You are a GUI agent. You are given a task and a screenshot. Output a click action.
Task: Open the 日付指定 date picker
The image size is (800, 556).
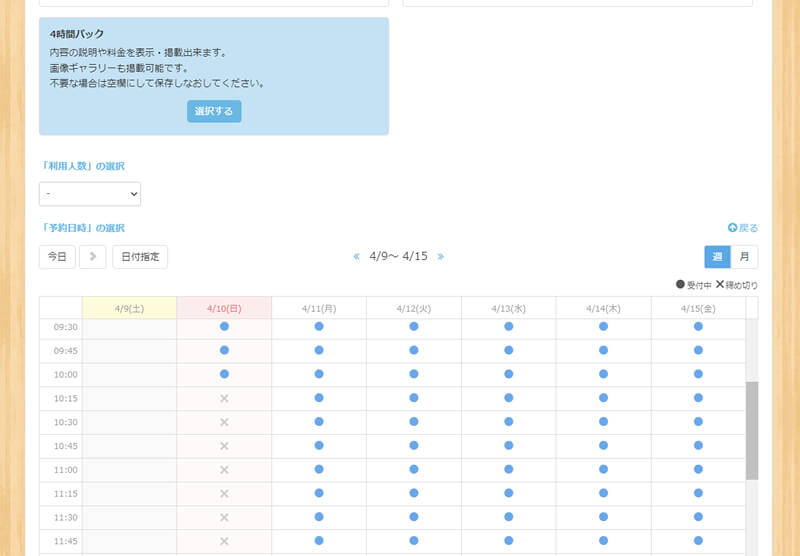tap(140, 257)
